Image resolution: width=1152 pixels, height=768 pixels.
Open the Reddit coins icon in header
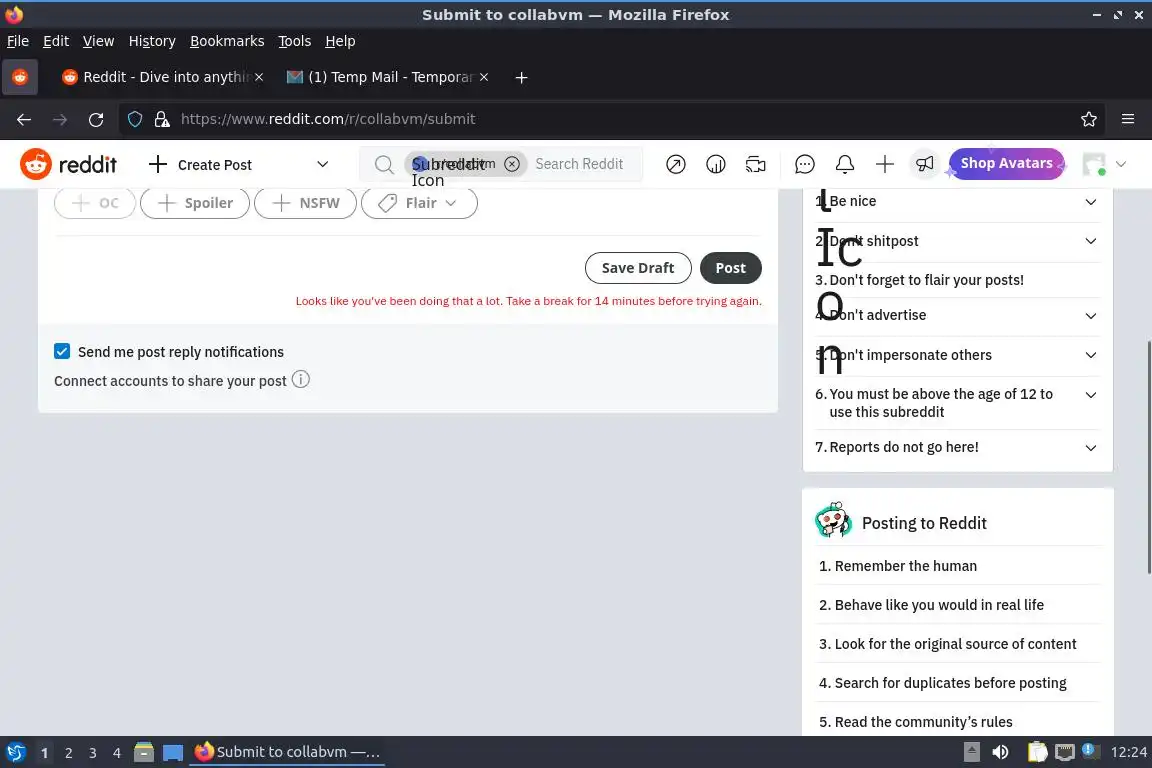pos(716,164)
